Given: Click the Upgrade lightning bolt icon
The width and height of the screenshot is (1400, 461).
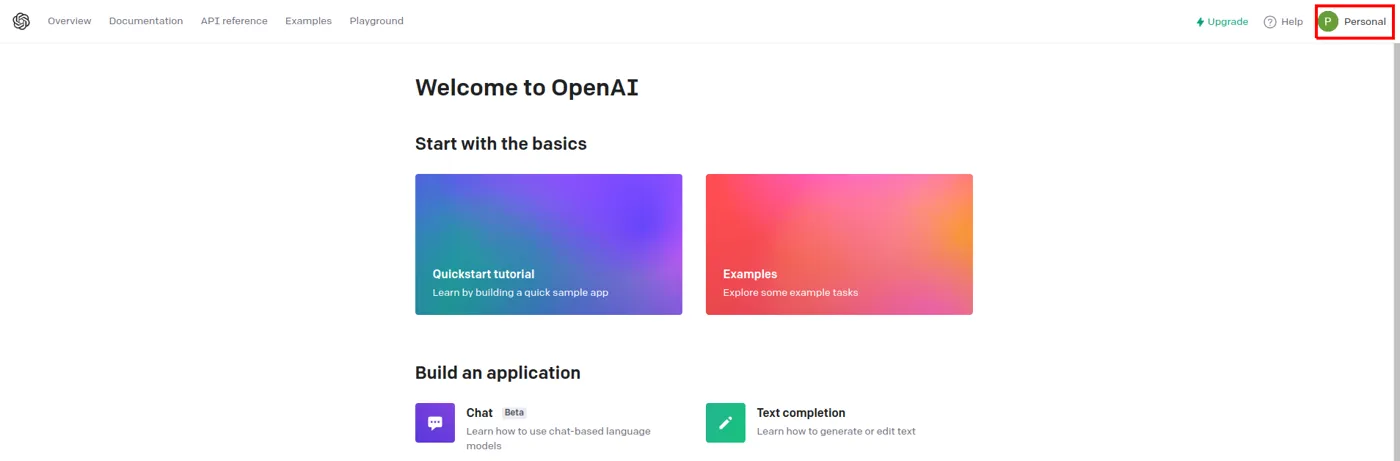Looking at the screenshot, I should coord(1200,22).
